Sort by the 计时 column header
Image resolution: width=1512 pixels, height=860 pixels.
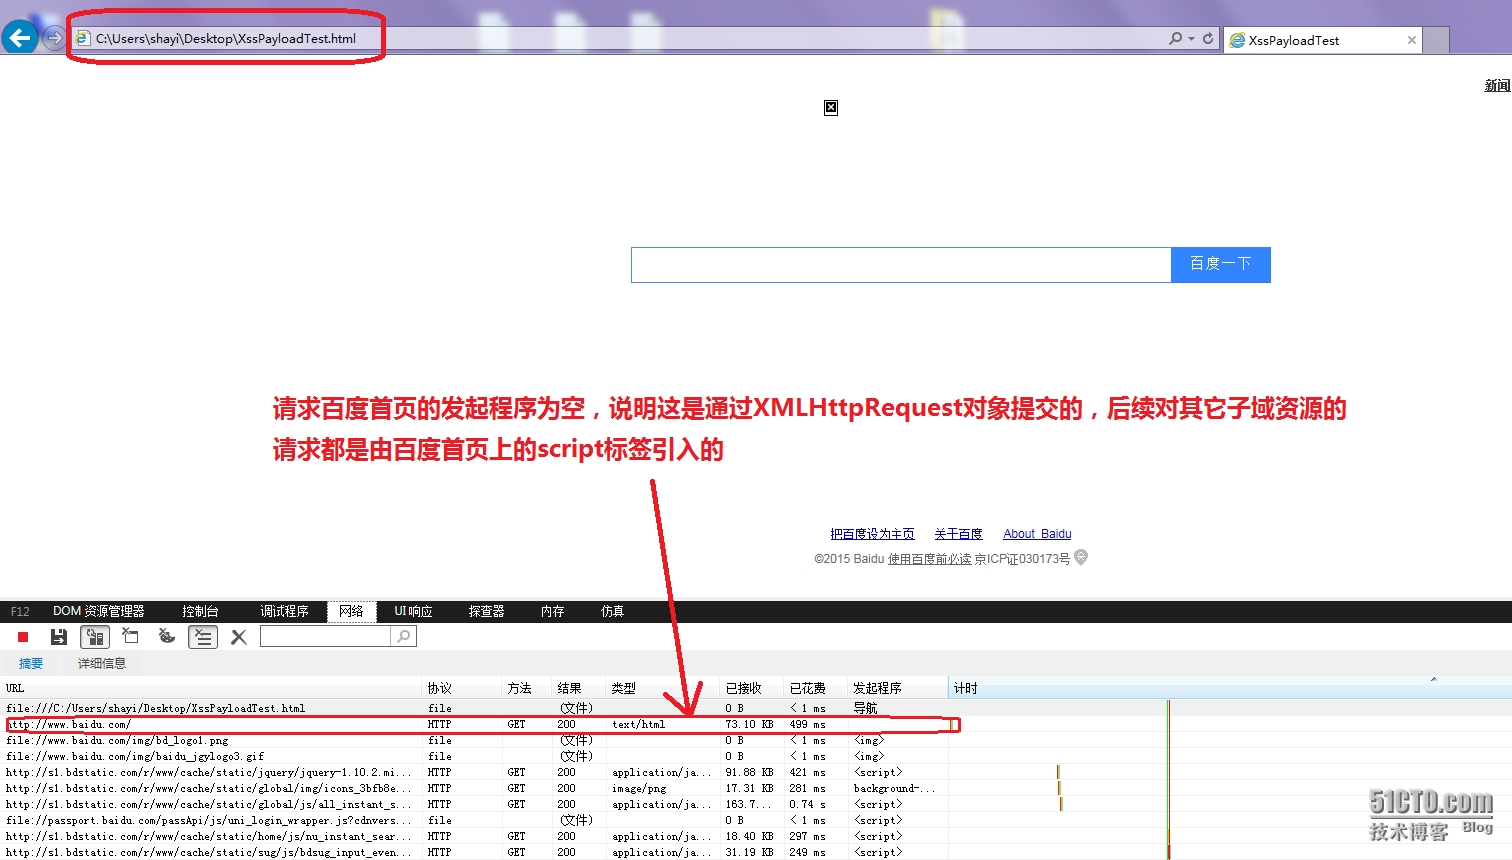coord(1229,688)
